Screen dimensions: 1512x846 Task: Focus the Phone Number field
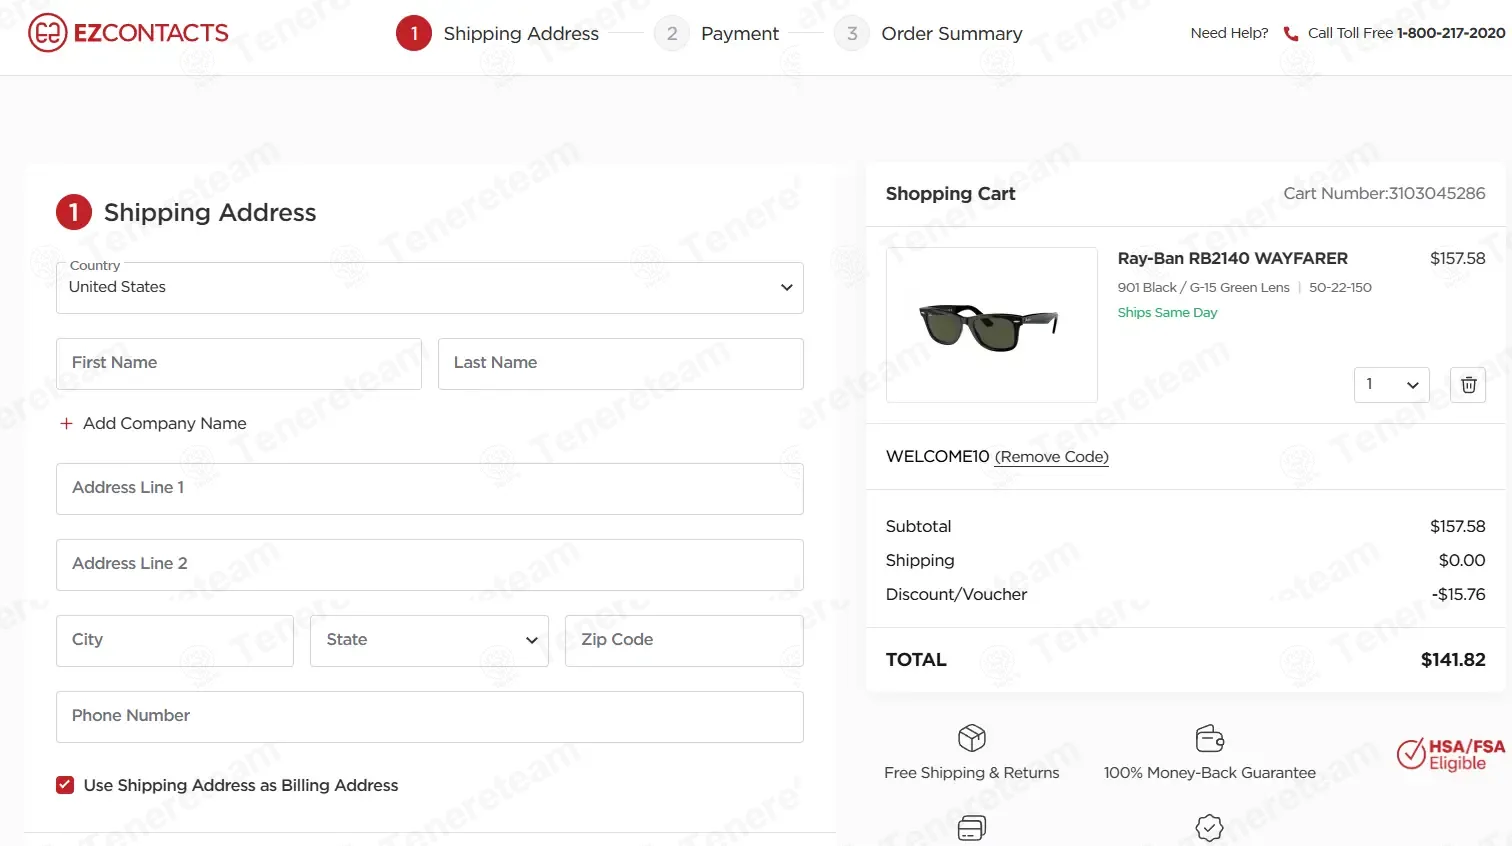[x=430, y=717]
